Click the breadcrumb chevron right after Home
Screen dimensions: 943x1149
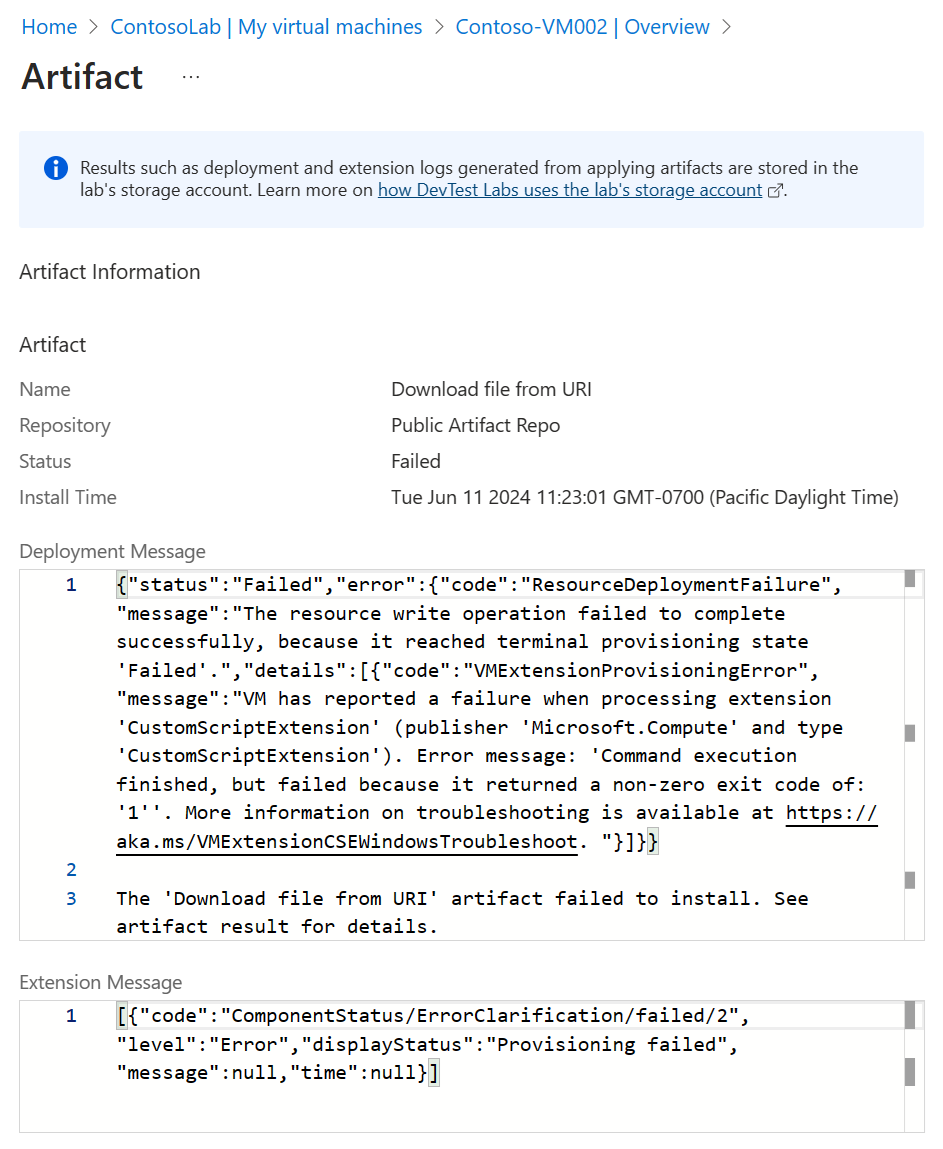94,27
